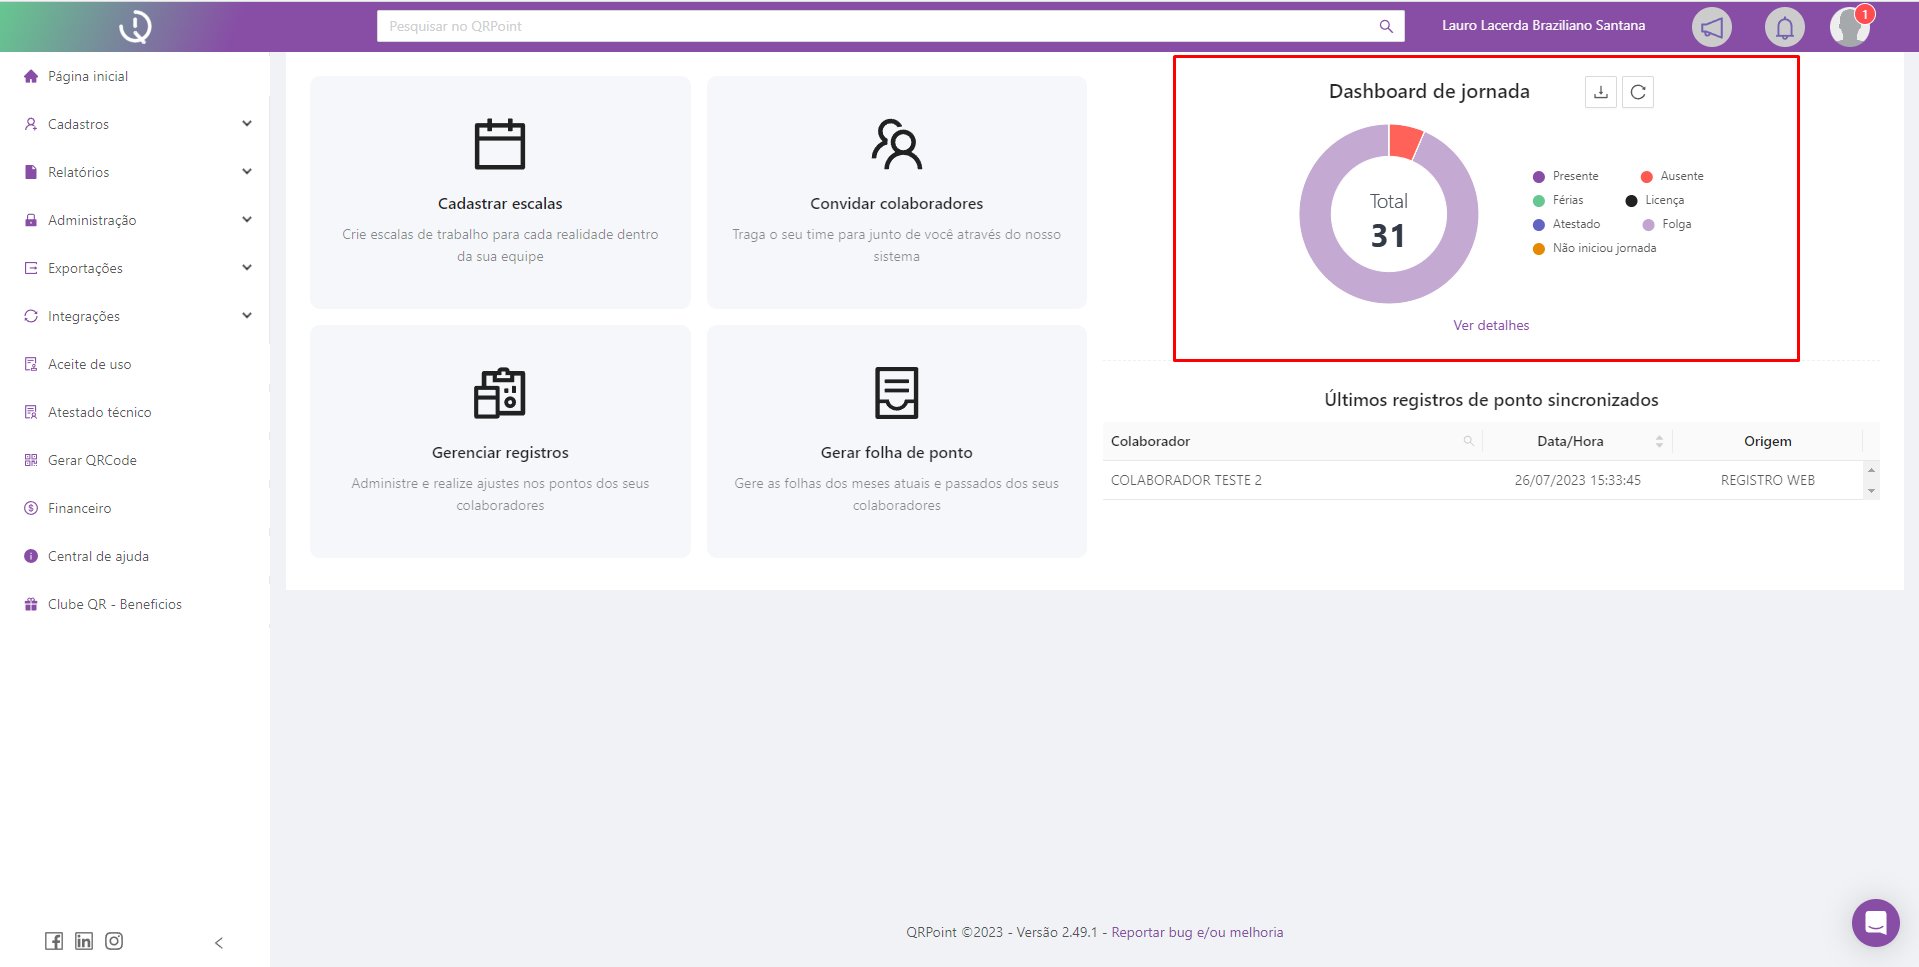Expand the Relatórios menu section
This screenshot has height=967, width=1919.
pos(138,172)
